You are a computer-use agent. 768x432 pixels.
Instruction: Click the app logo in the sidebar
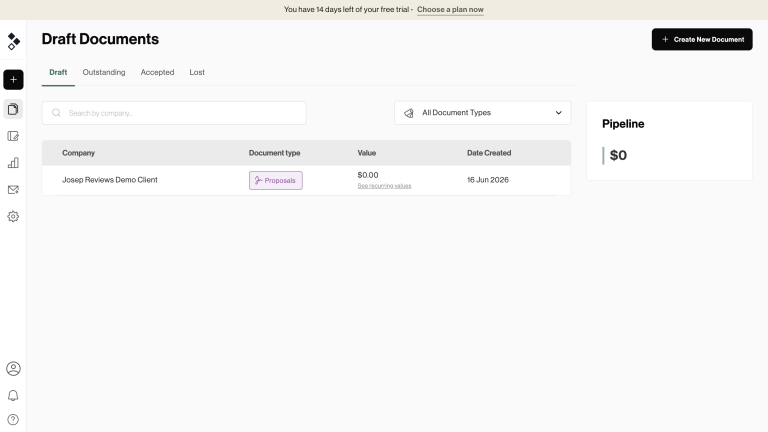[x=13, y=41]
